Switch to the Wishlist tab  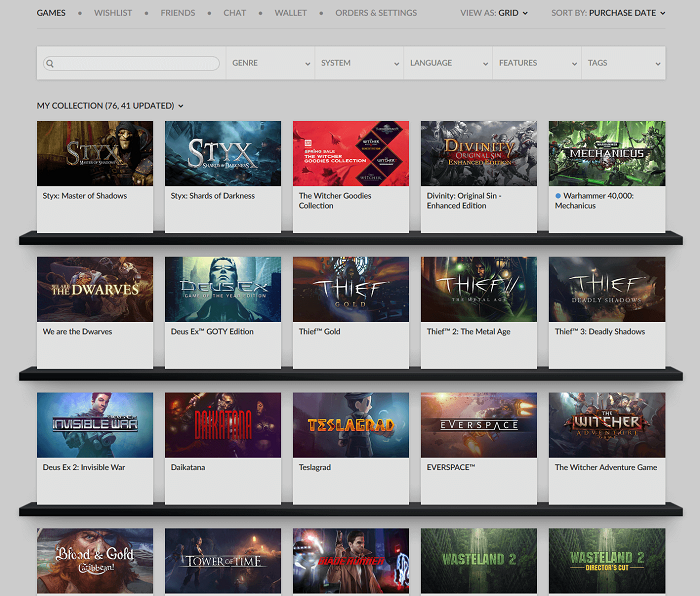(112, 13)
